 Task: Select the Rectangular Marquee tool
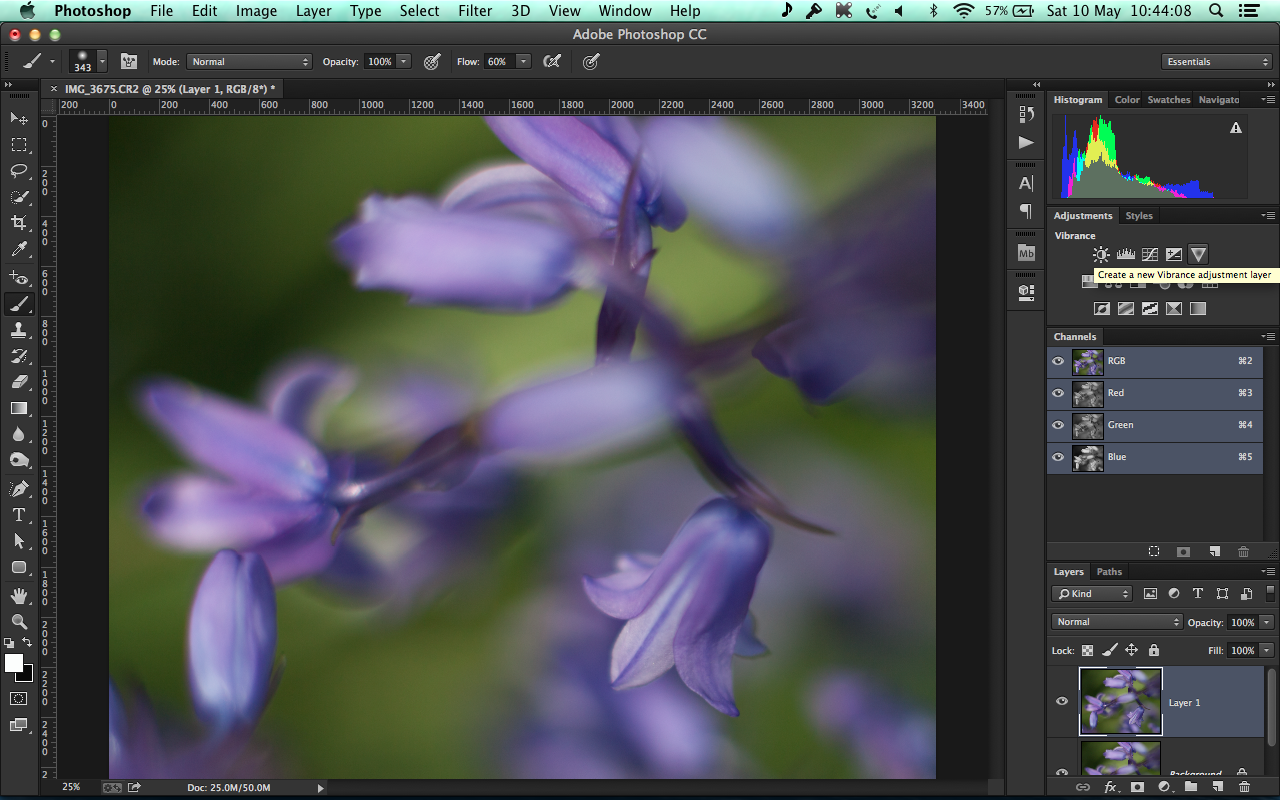(x=19, y=145)
